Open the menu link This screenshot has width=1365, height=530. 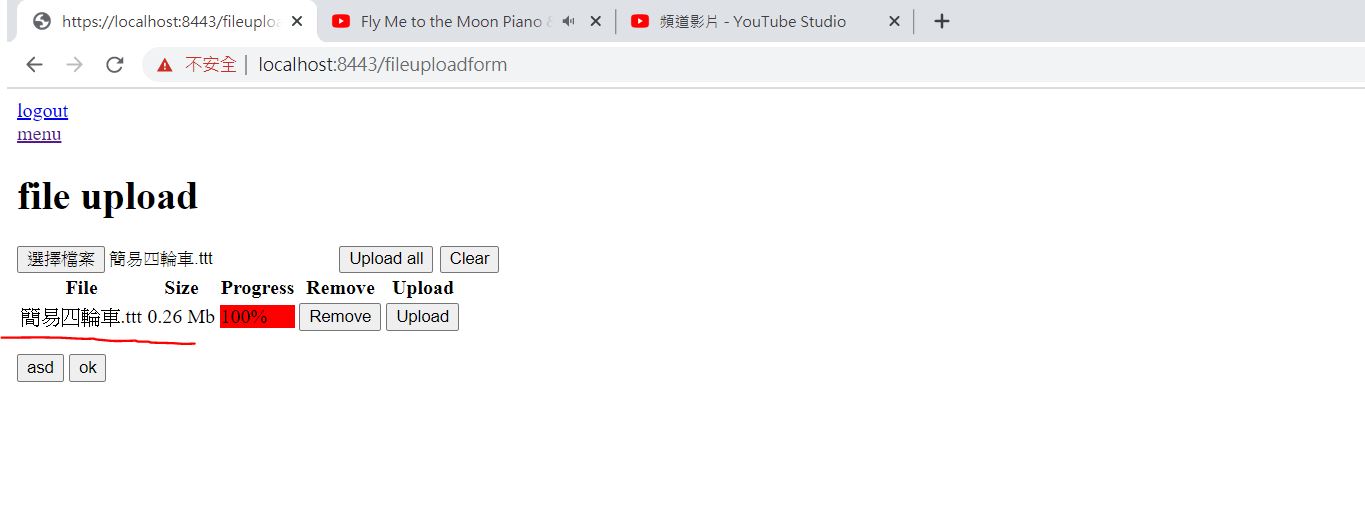pos(39,134)
